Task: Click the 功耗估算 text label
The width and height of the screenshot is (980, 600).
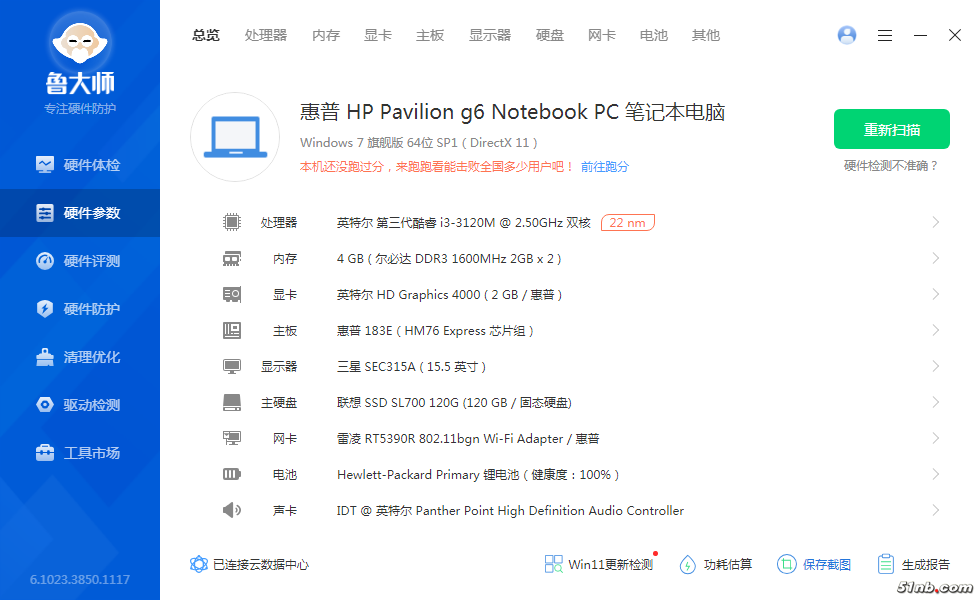Action: tap(728, 564)
